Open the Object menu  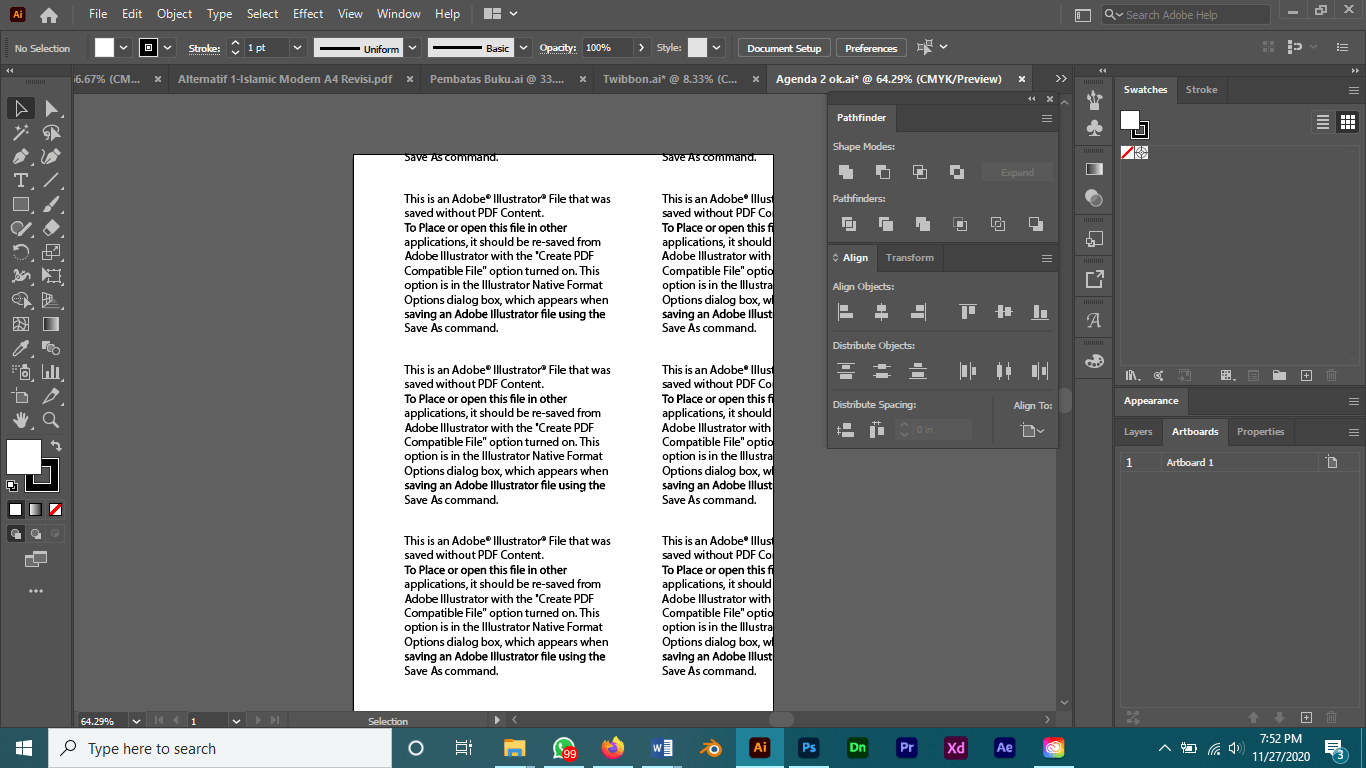click(174, 14)
